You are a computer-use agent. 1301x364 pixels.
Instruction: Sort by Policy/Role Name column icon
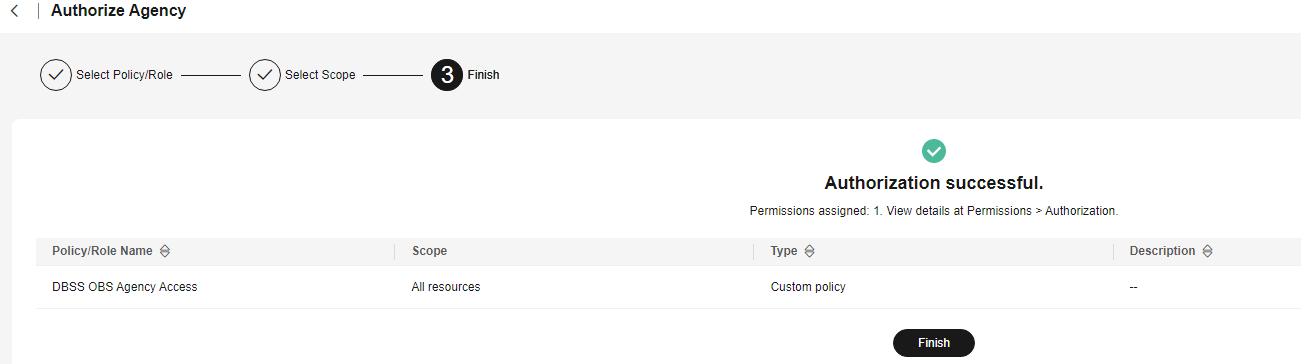166,251
